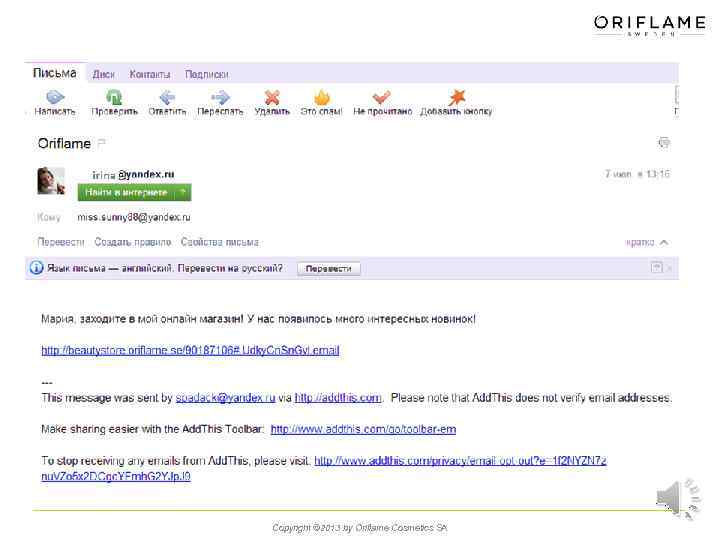Click the Перевести link under the recipient
Image resolution: width=720 pixels, height=540 pixels.
(x=61, y=242)
